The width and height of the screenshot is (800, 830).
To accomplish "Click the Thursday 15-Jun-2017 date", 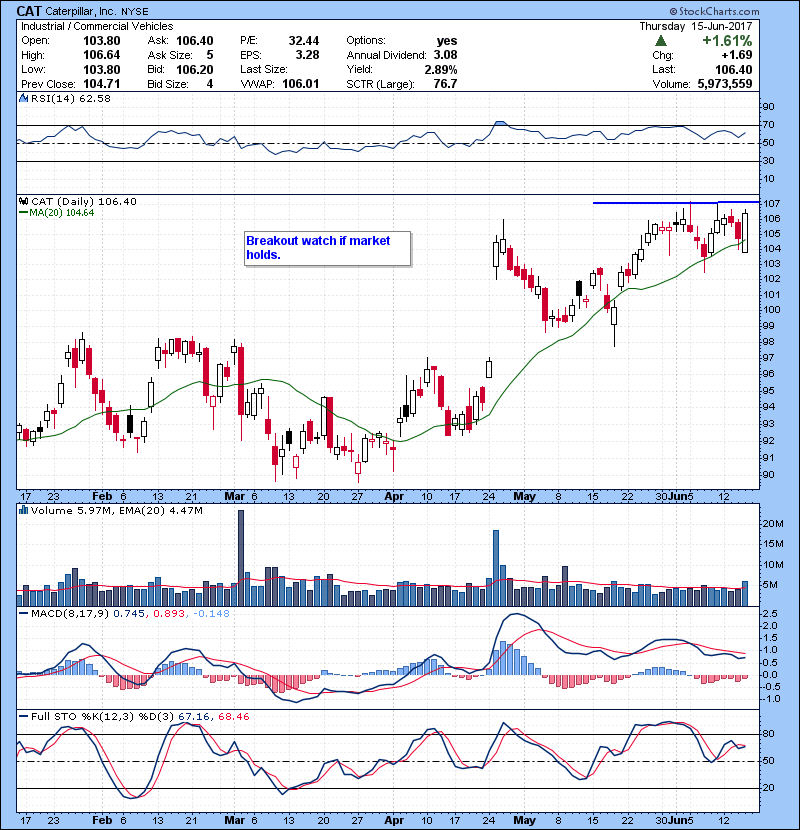I will (696, 26).
